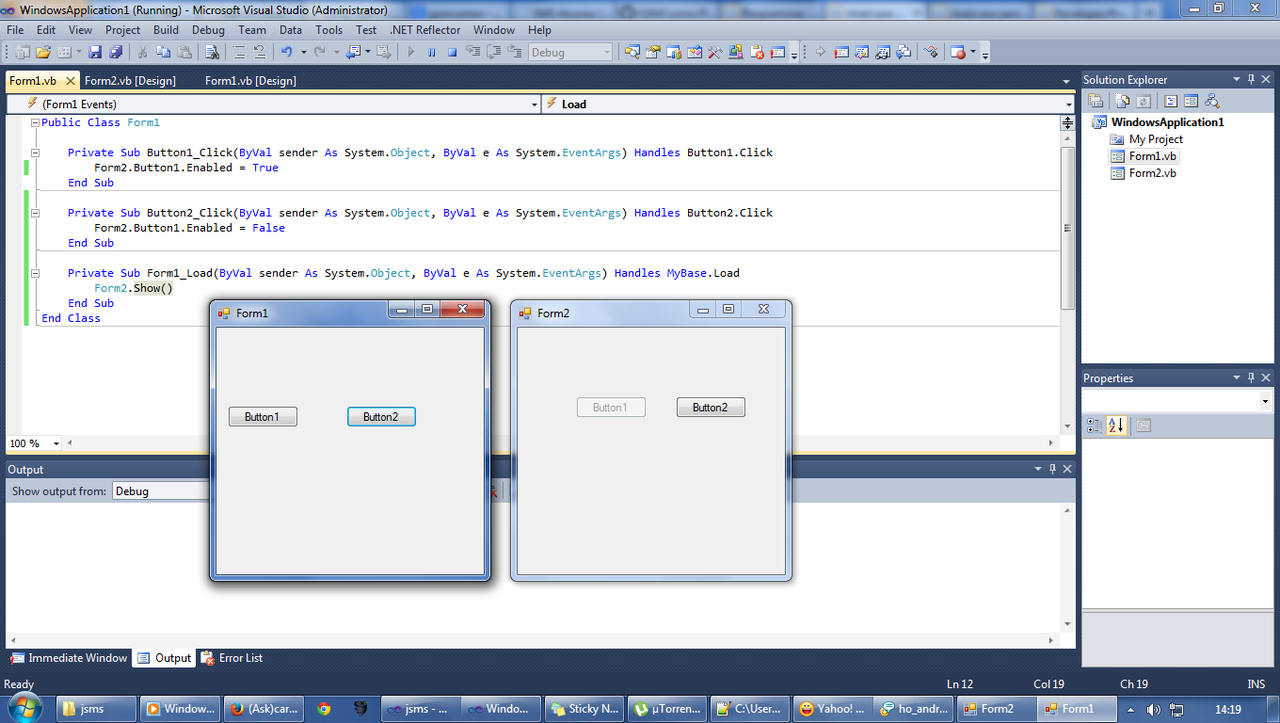Click the volume speaker tray icon
Screen dimensions: 1280x723
[1153, 709]
